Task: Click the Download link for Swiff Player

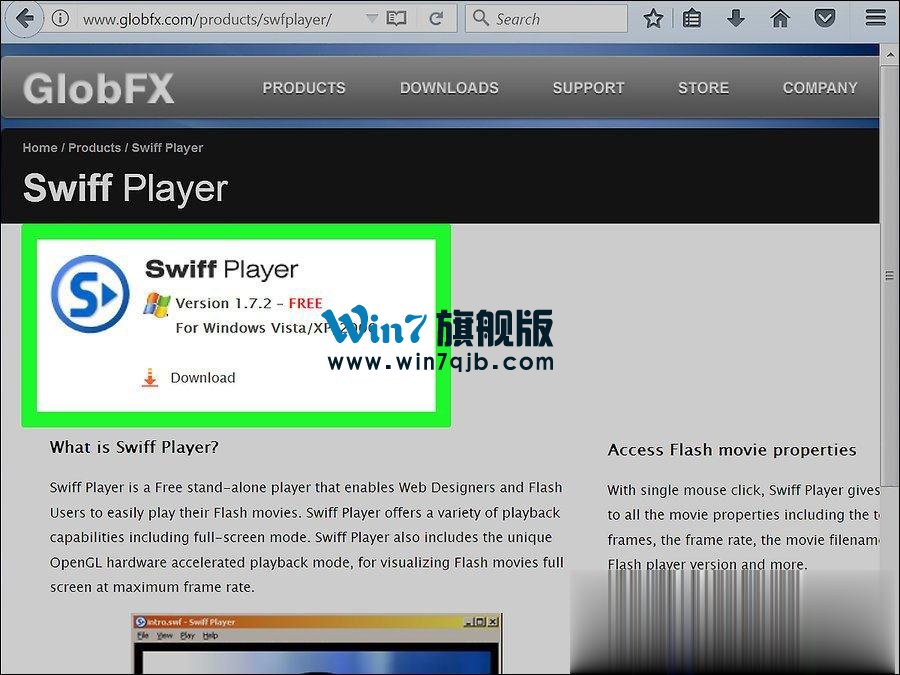Action: [203, 378]
